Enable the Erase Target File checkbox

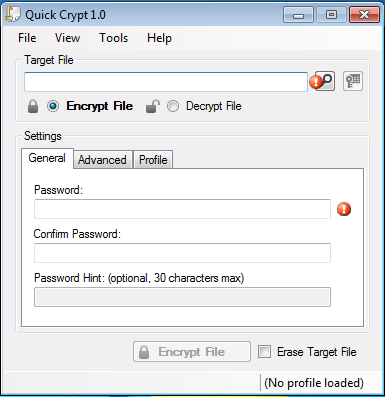coord(264,352)
